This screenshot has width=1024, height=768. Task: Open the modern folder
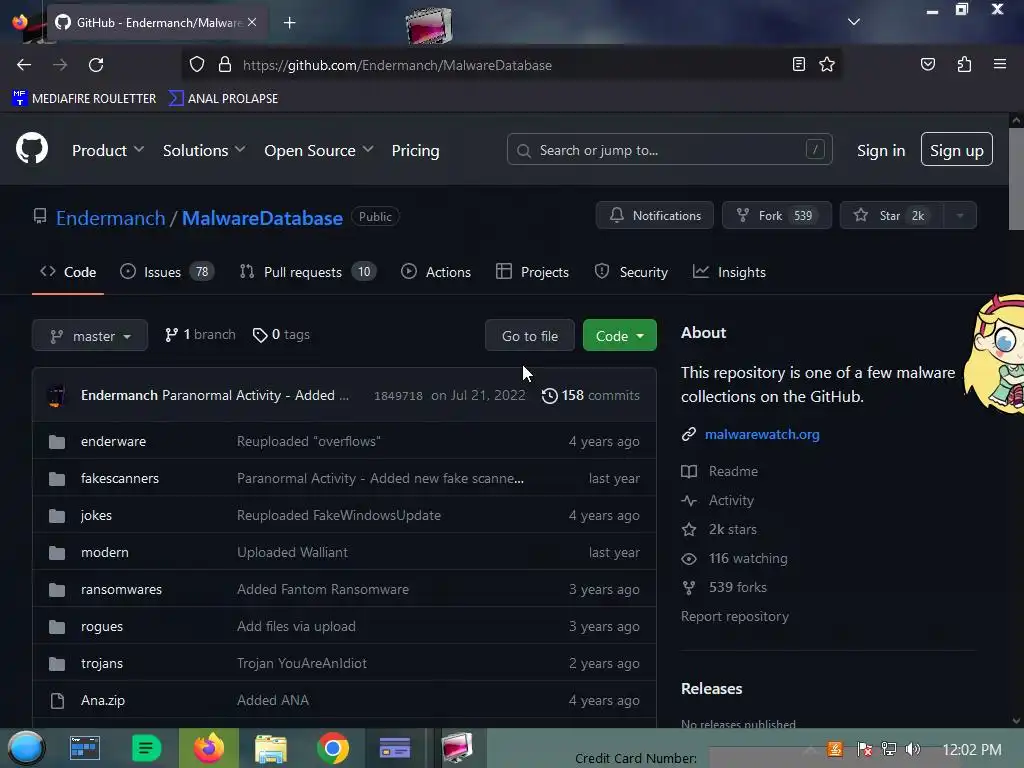pos(104,552)
